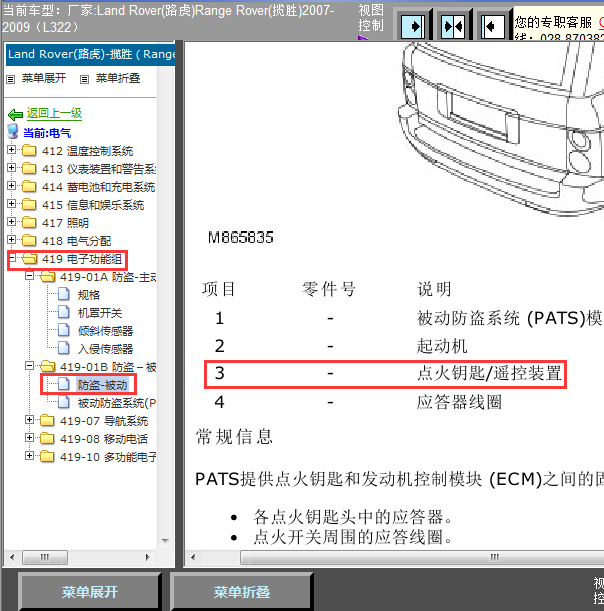Open the 入侵传感器 page

(x=106, y=349)
